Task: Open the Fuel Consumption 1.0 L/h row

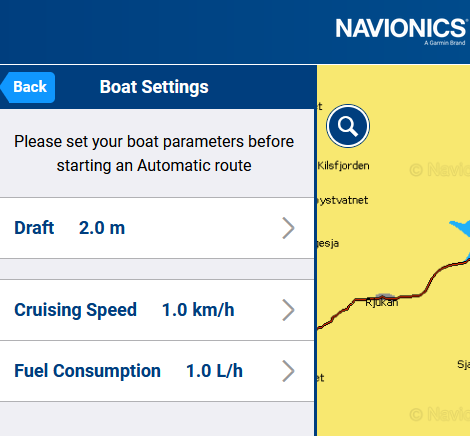Action: (157, 371)
